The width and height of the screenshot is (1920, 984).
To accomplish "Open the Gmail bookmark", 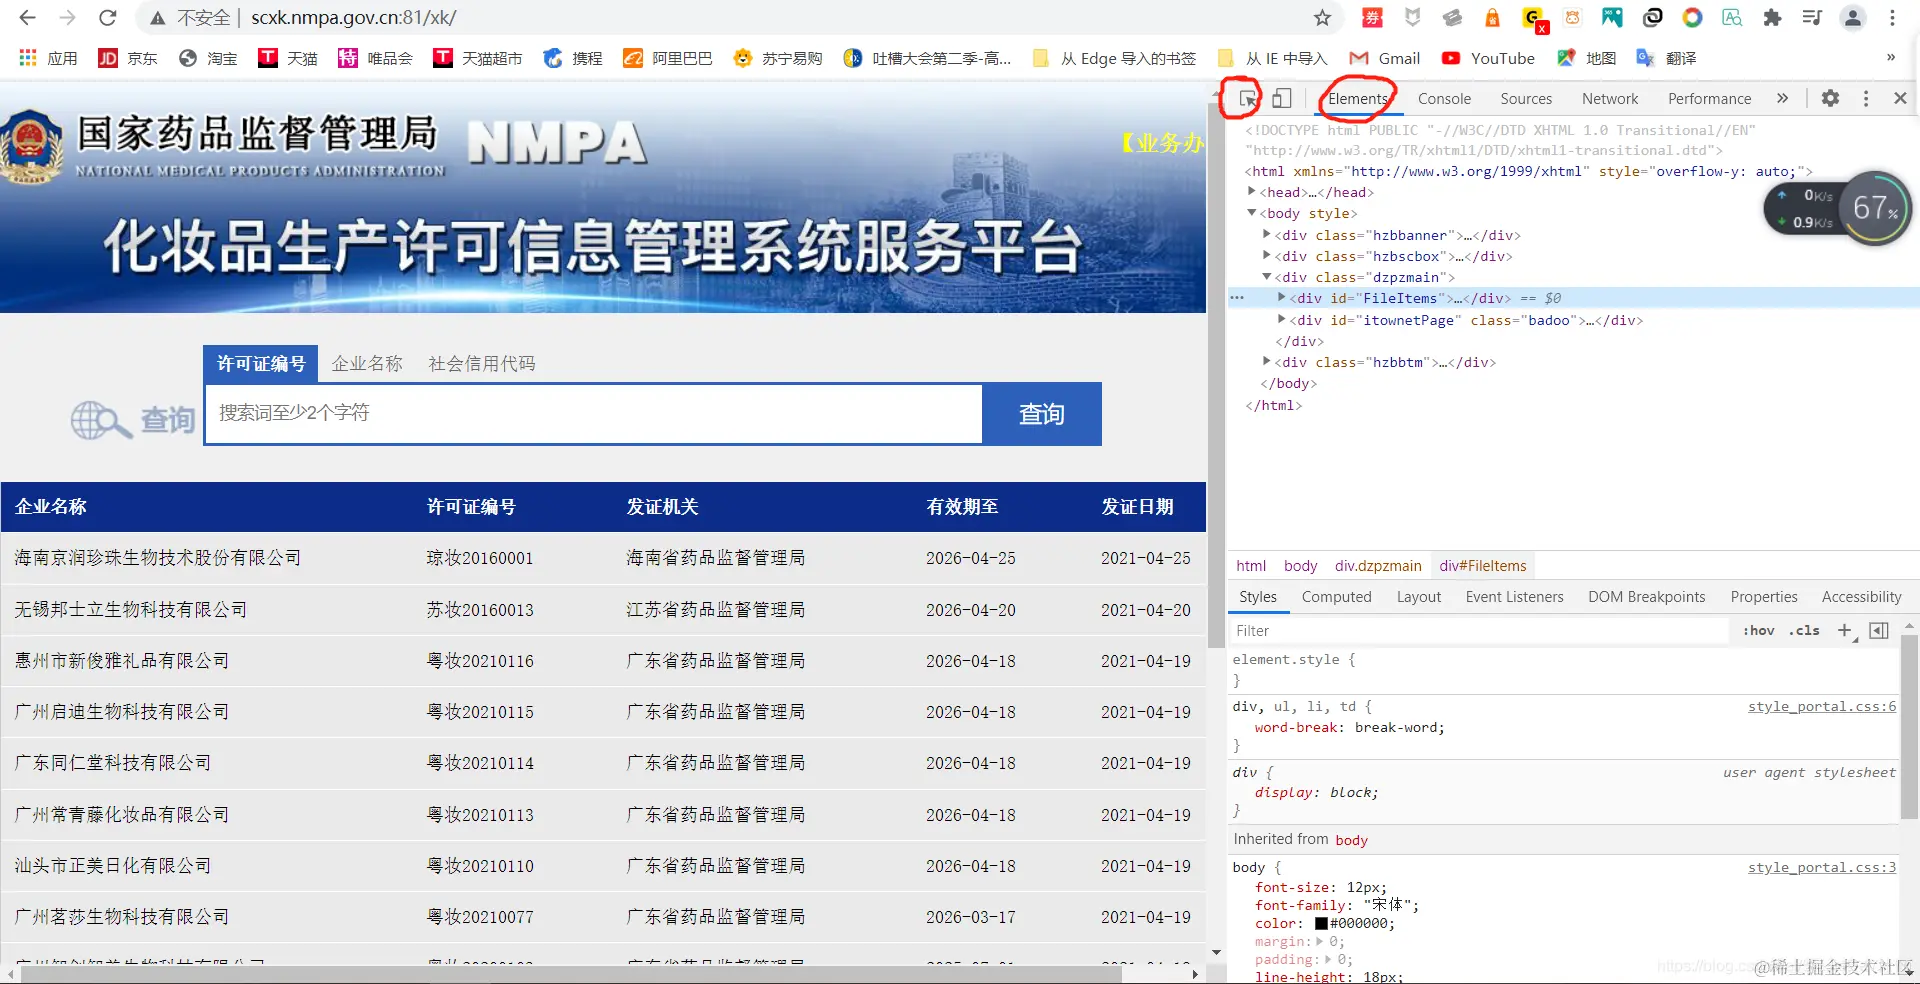I will pyautogui.click(x=1385, y=58).
